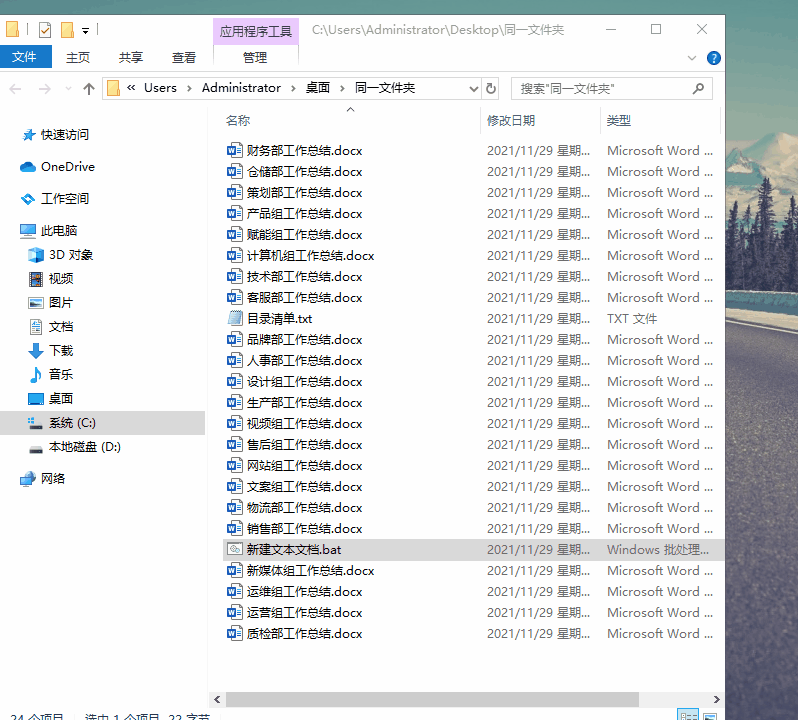This screenshot has height=720, width=798.
Task: Click the scroll left arrow of horizontal scrollbar
Action: [217, 699]
